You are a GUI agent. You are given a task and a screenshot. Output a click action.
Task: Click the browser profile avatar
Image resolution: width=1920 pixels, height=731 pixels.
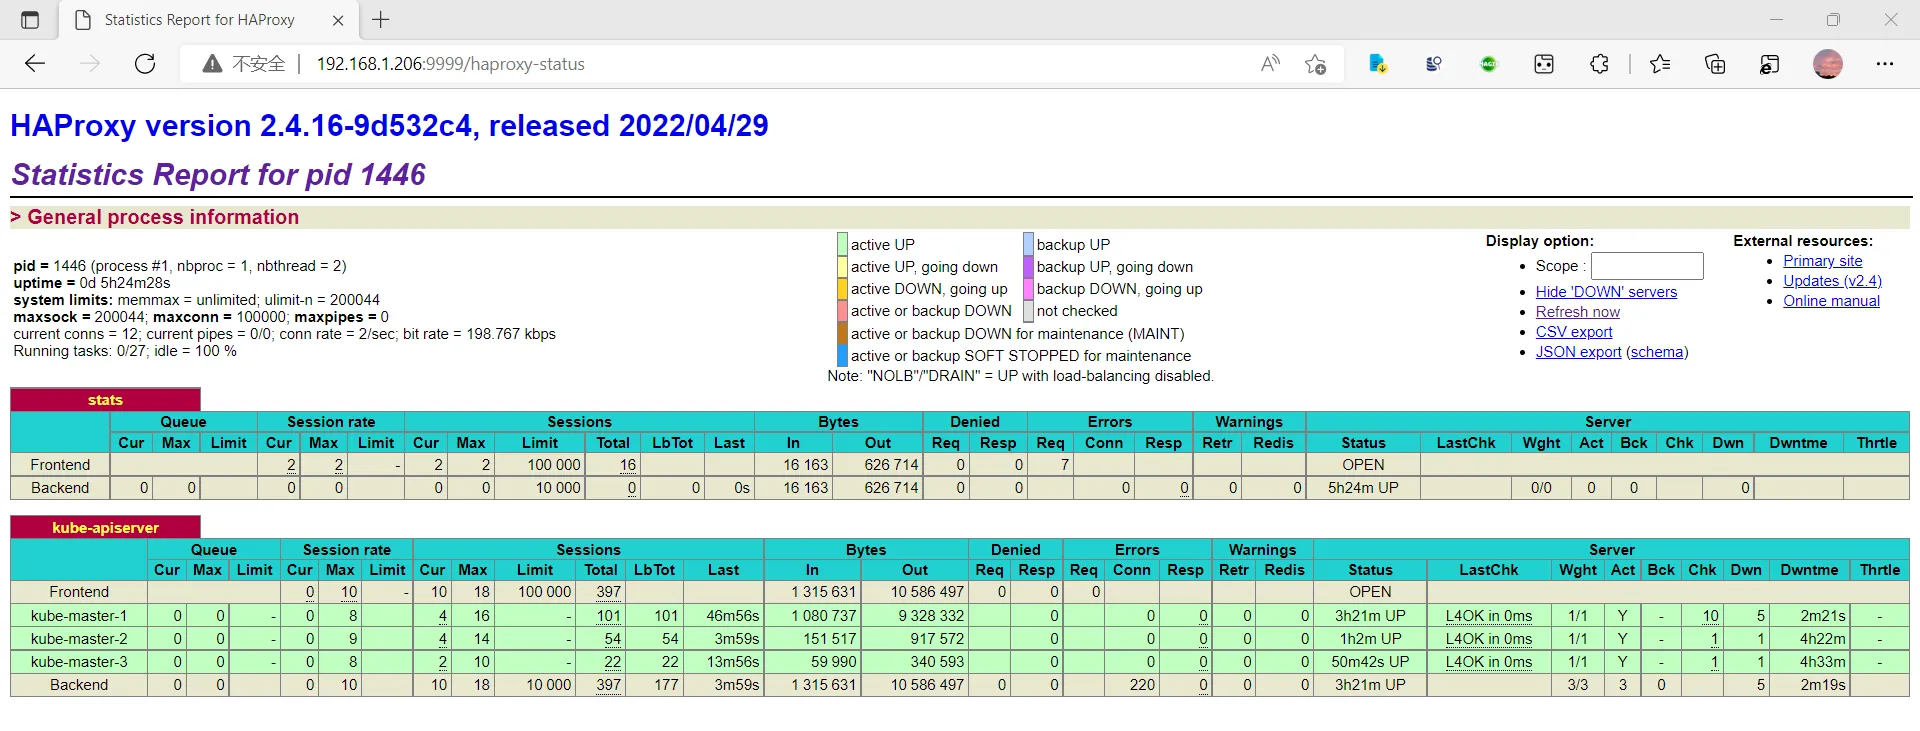(1828, 64)
